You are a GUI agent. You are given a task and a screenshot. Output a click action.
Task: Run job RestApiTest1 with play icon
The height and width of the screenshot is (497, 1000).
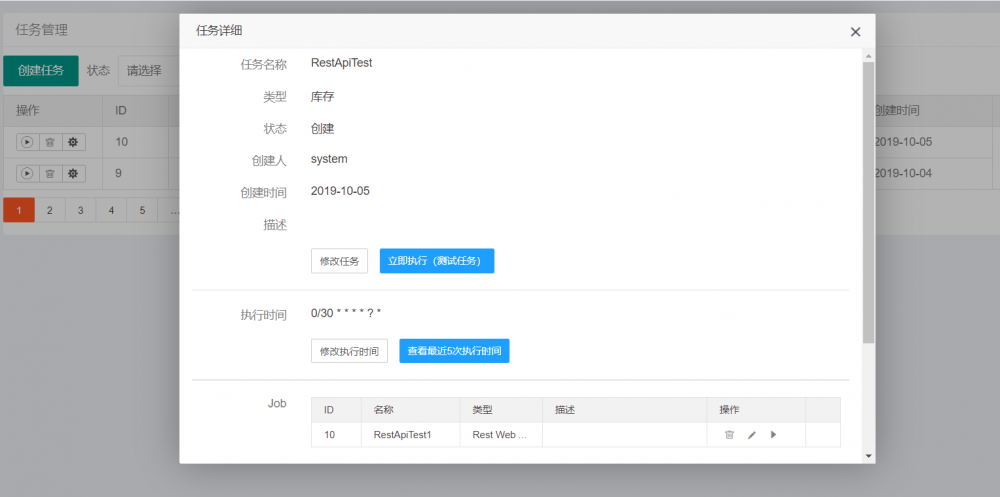tap(773, 434)
